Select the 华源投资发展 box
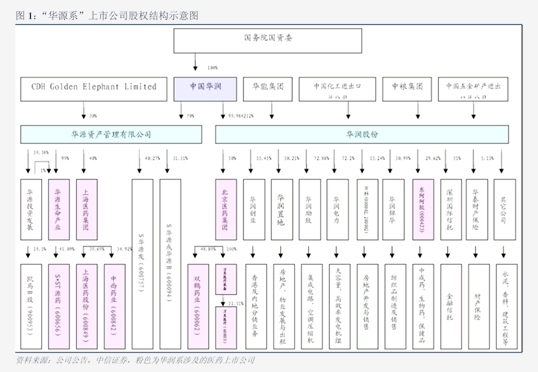Image resolution: width=538 pixels, height=372 pixels. (31, 209)
